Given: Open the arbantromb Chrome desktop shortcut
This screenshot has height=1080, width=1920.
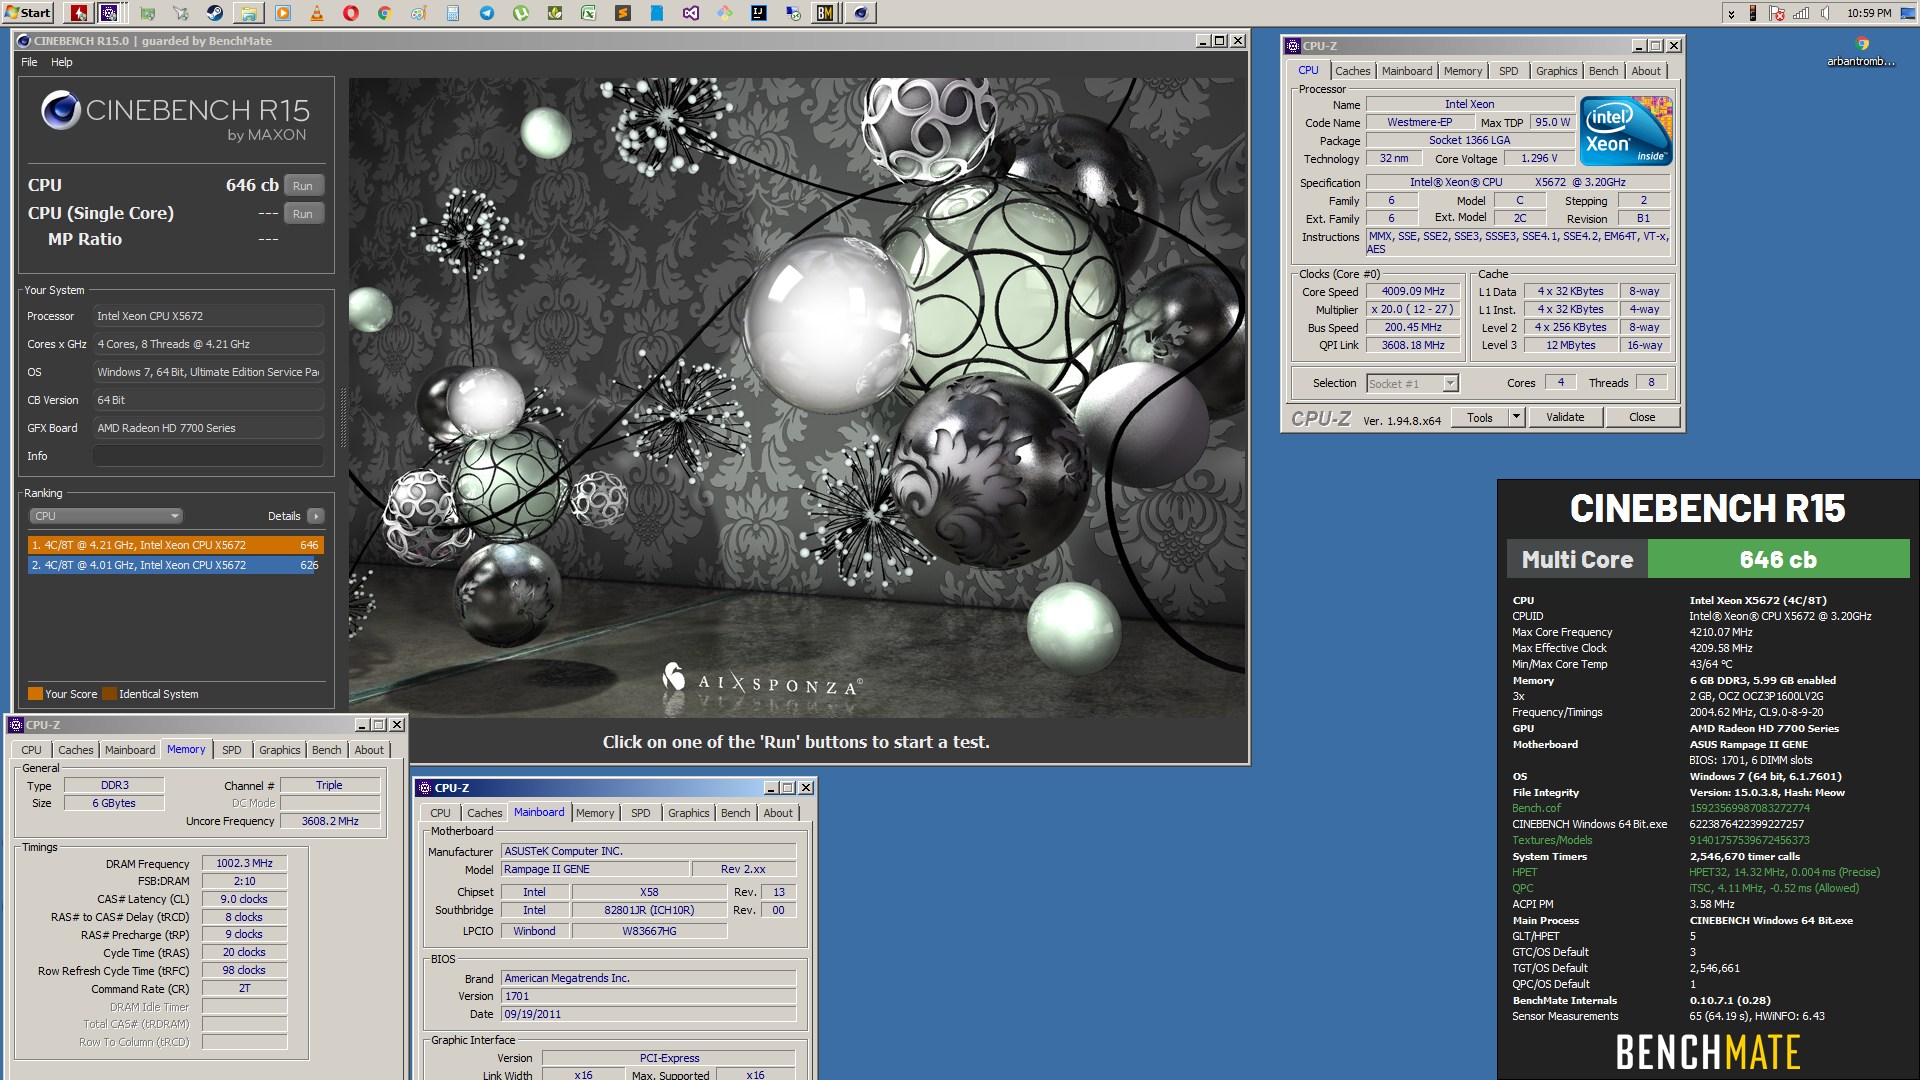Looking at the screenshot, I should click(1861, 52).
